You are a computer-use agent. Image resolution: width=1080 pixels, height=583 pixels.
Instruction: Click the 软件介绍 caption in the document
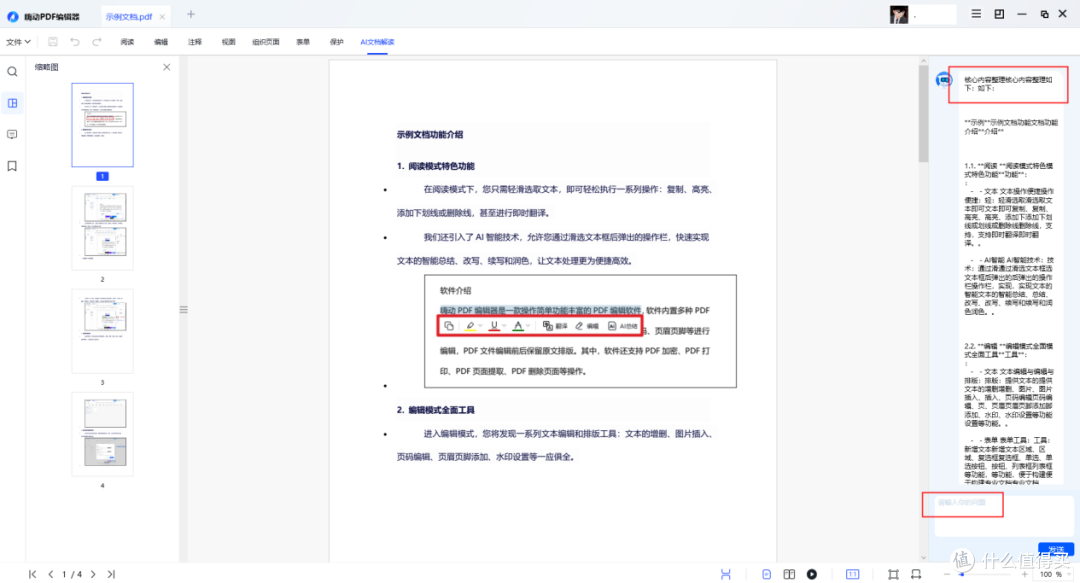[x=455, y=291]
